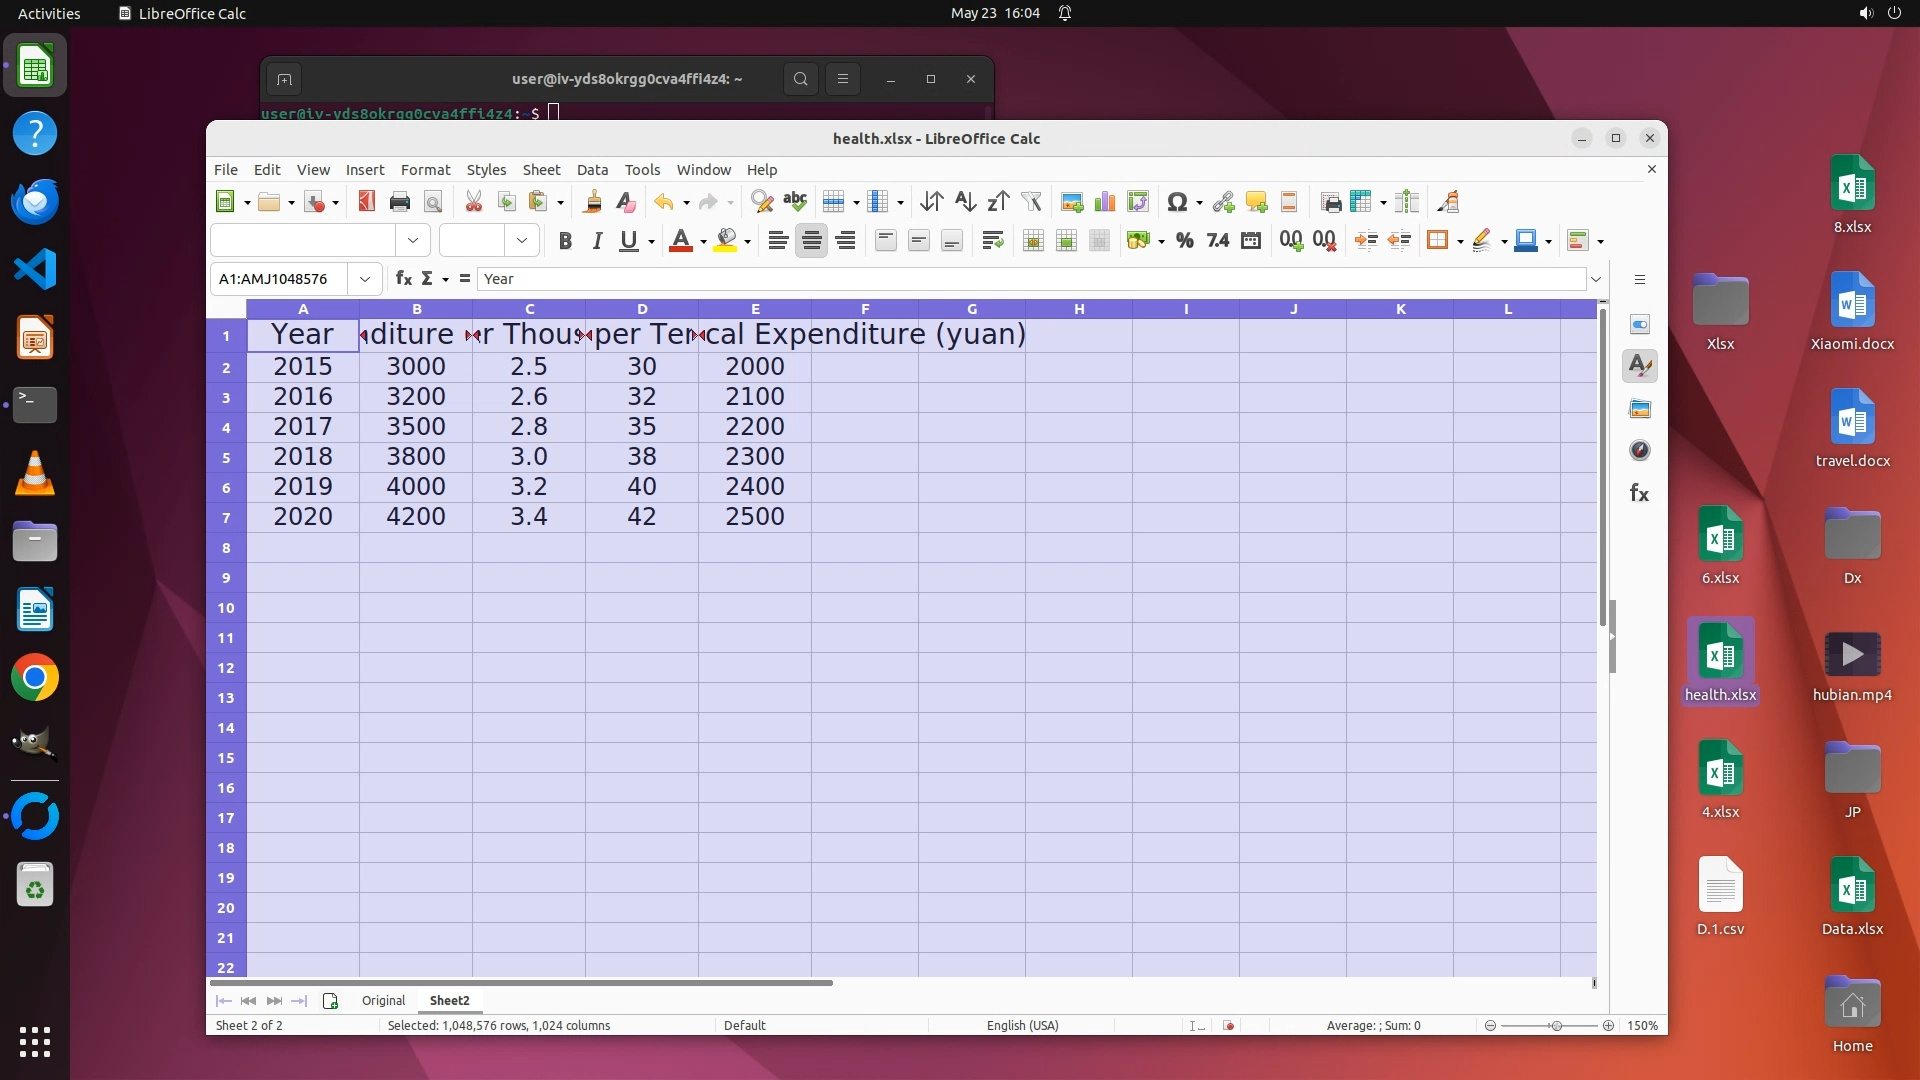Click the Format as Percent icon

point(1185,240)
